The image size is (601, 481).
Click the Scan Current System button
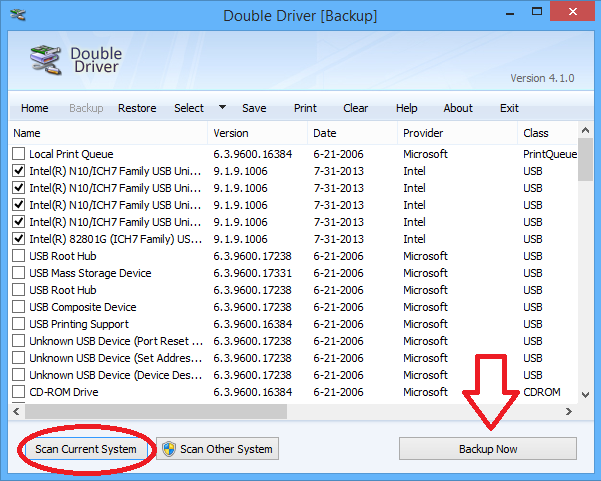tap(86, 449)
